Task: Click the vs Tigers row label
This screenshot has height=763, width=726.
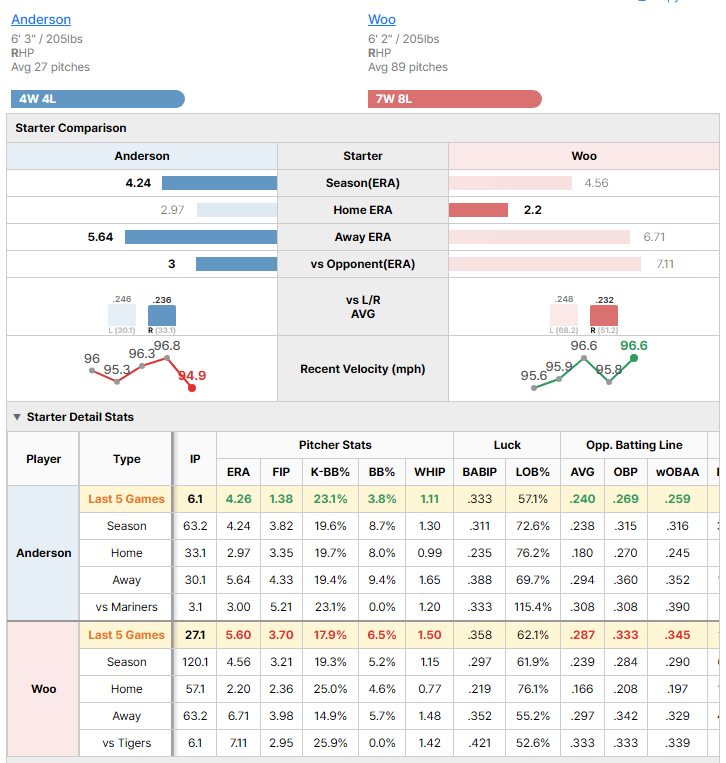Action: point(127,743)
